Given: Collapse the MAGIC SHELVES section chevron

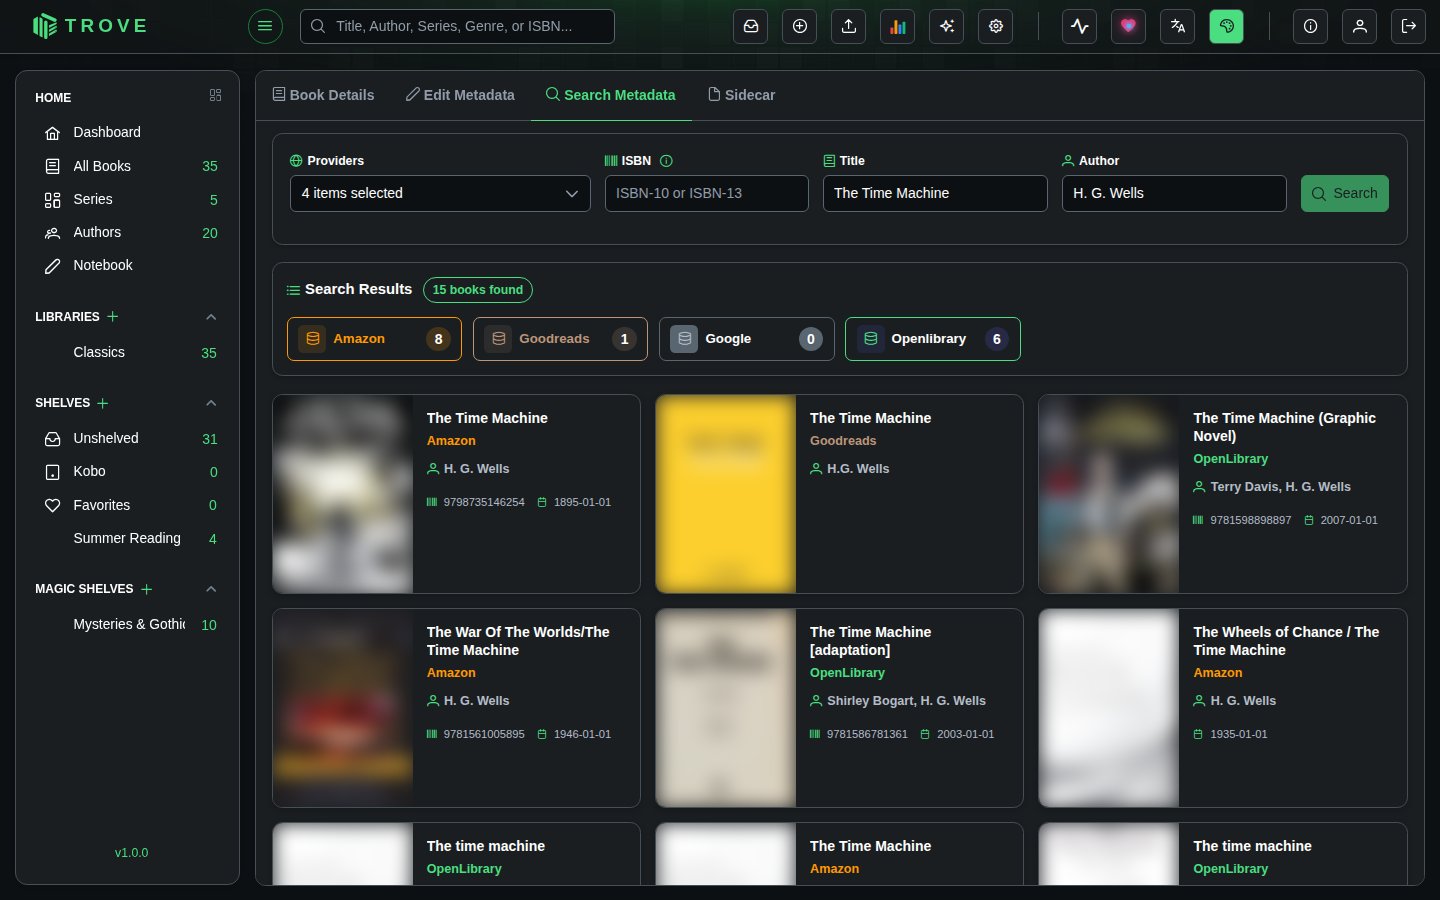Looking at the screenshot, I should (211, 589).
